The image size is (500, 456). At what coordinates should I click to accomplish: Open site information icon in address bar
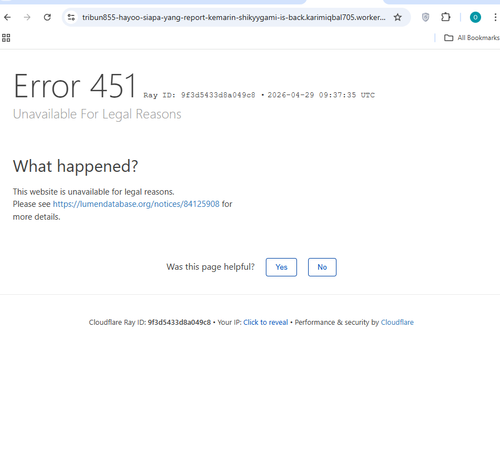(71, 17)
